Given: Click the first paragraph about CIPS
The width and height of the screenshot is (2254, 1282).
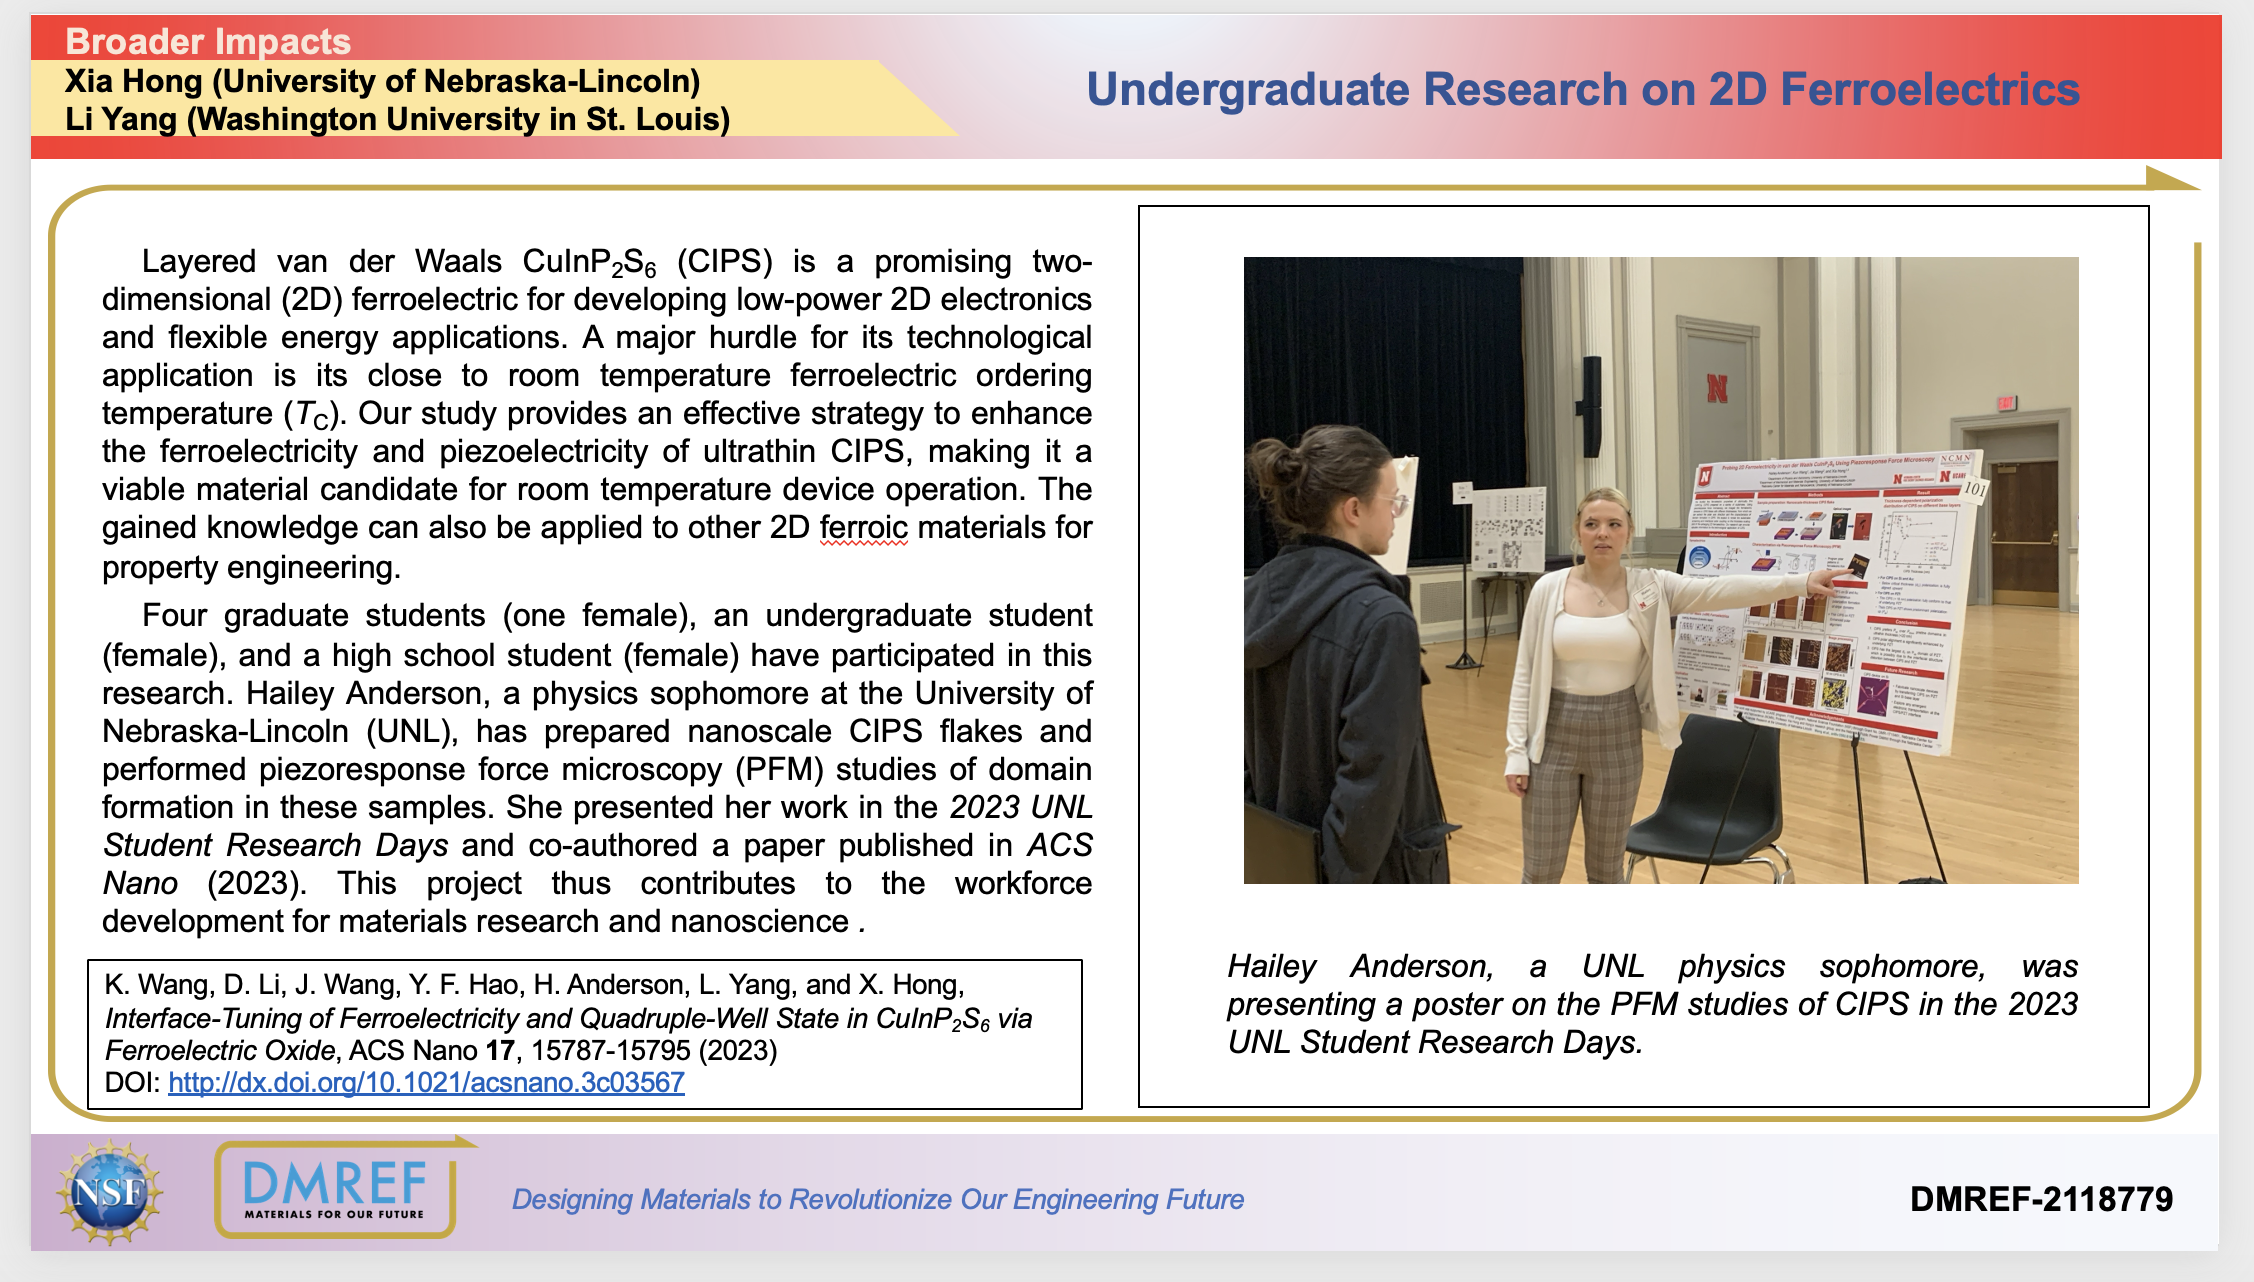Looking at the screenshot, I should [x=596, y=413].
